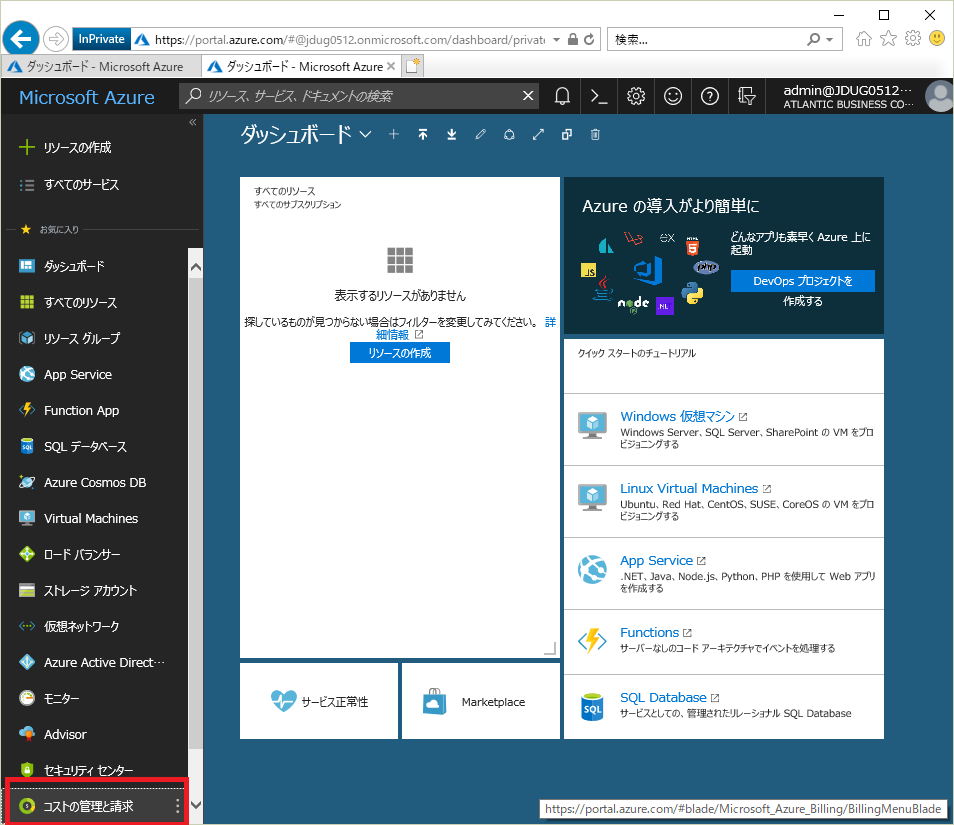Click the download dashboard icon
This screenshot has width=954, height=825.
451,134
